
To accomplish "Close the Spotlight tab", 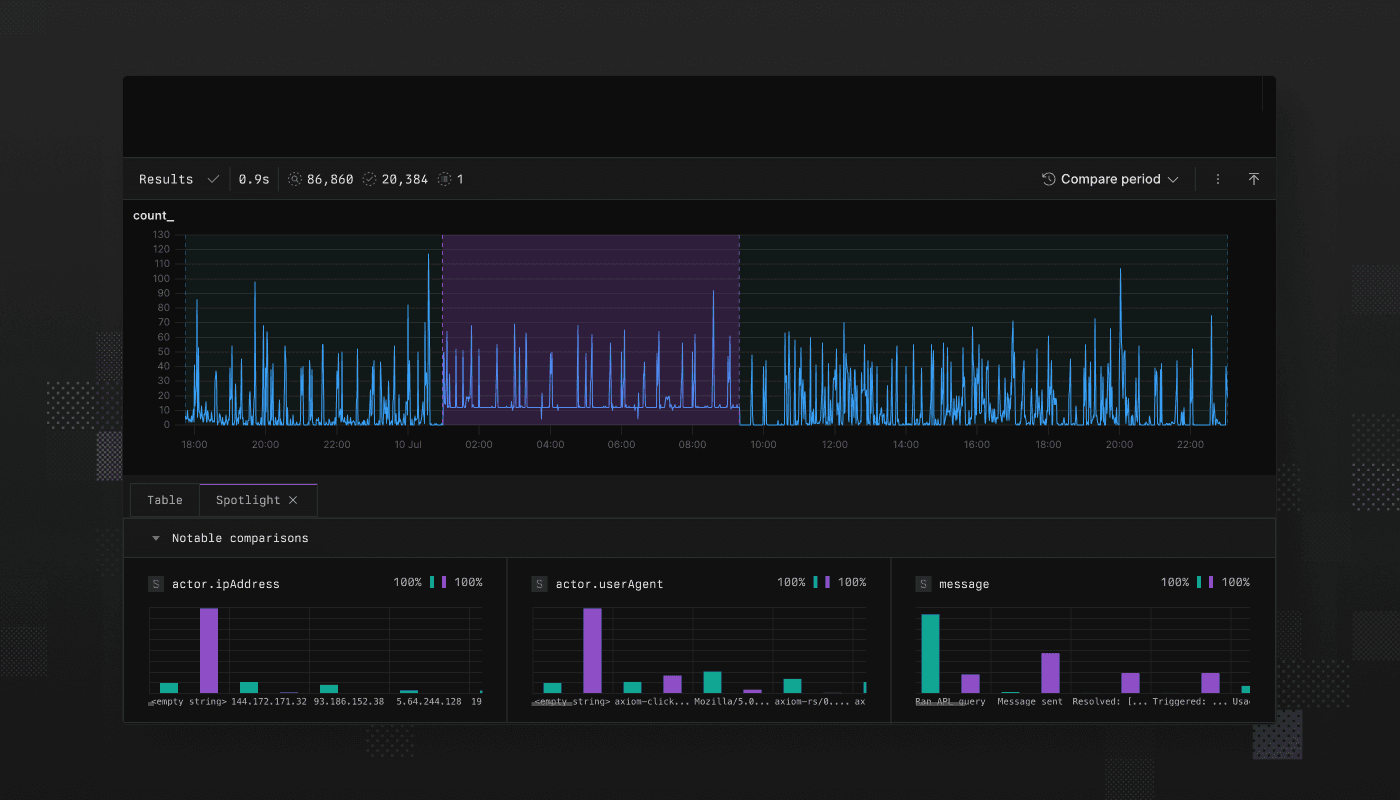I will pyautogui.click(x=293, y=499).
